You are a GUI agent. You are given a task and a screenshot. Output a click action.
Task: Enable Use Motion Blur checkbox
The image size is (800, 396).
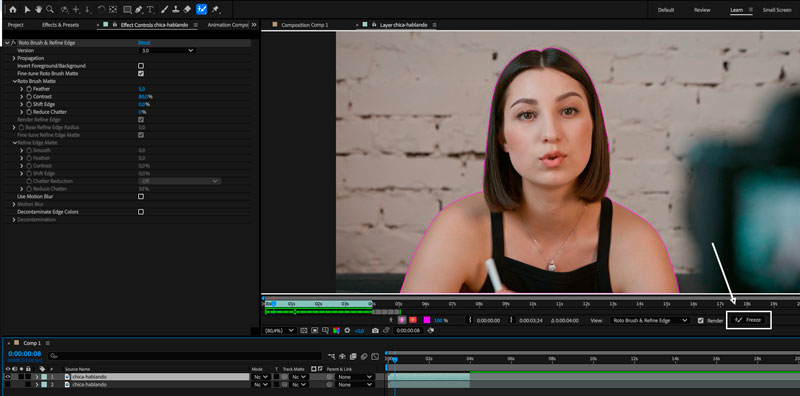point(141,196)
